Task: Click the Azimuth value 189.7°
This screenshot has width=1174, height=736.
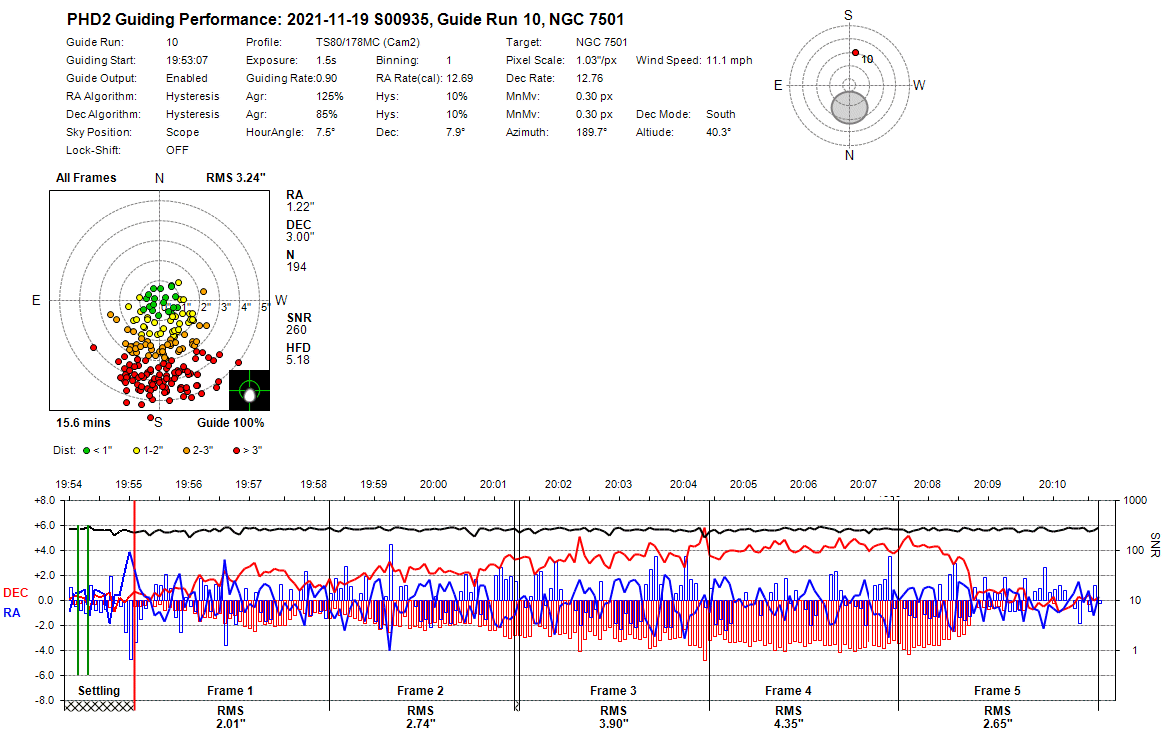Action: point(591,132)
